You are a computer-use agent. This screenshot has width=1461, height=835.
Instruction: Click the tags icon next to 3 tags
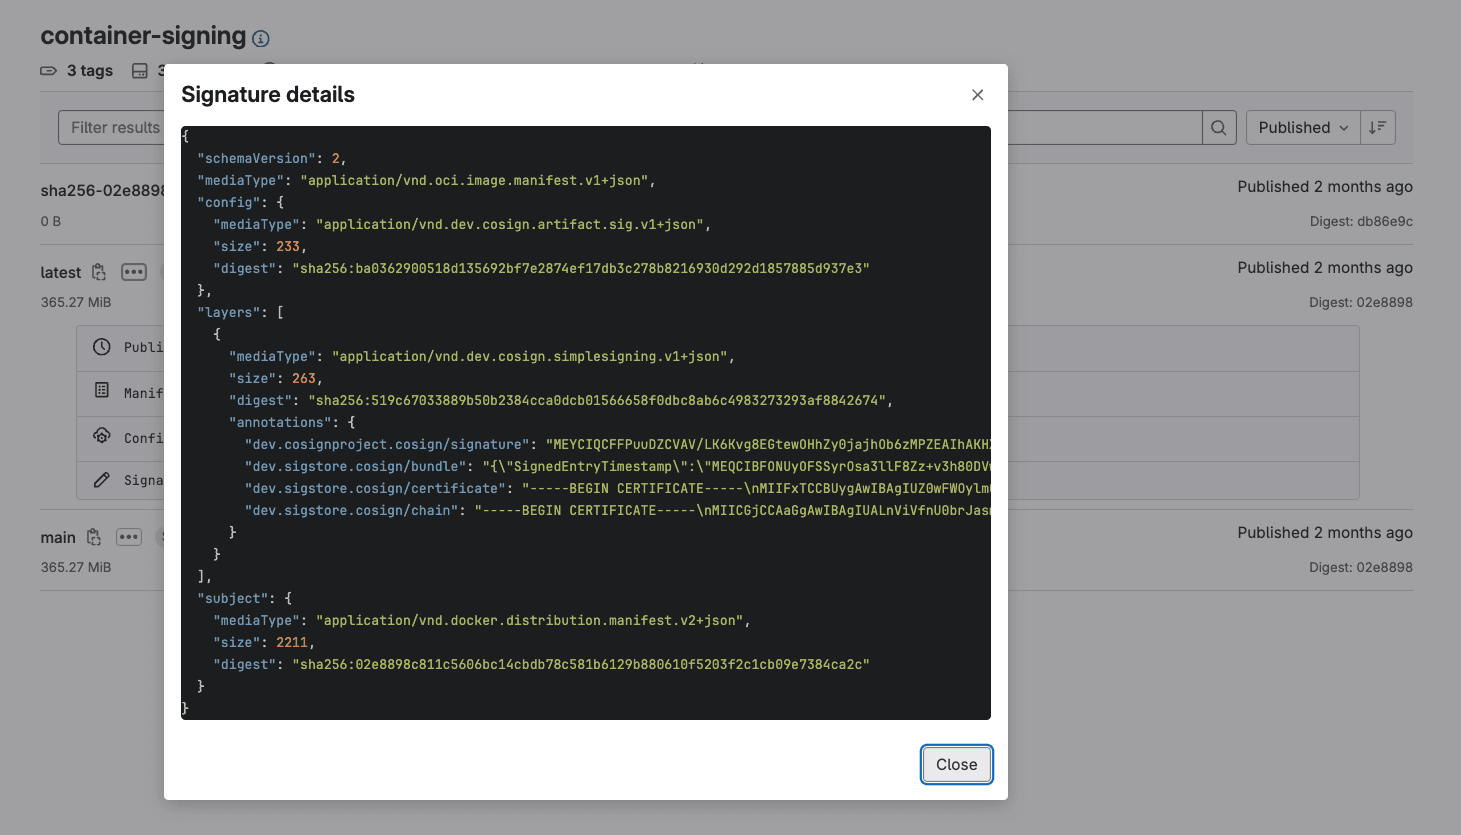coord(49,71)
